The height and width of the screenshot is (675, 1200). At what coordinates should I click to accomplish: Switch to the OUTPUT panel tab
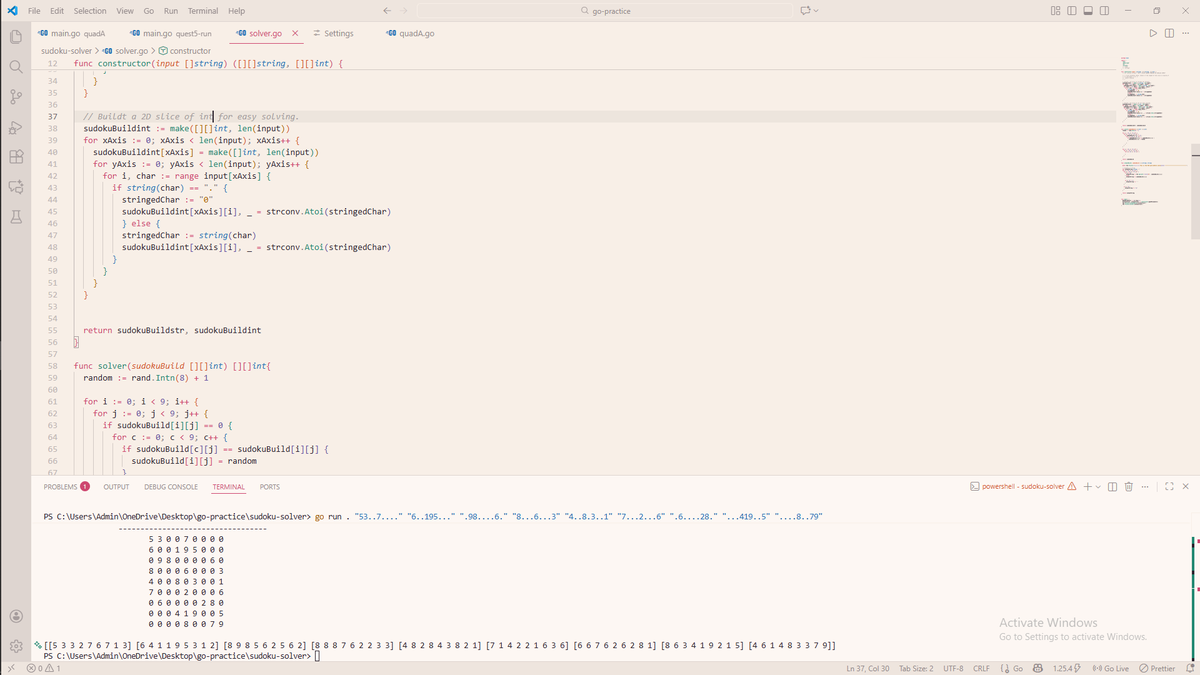(x=116, y=487)
